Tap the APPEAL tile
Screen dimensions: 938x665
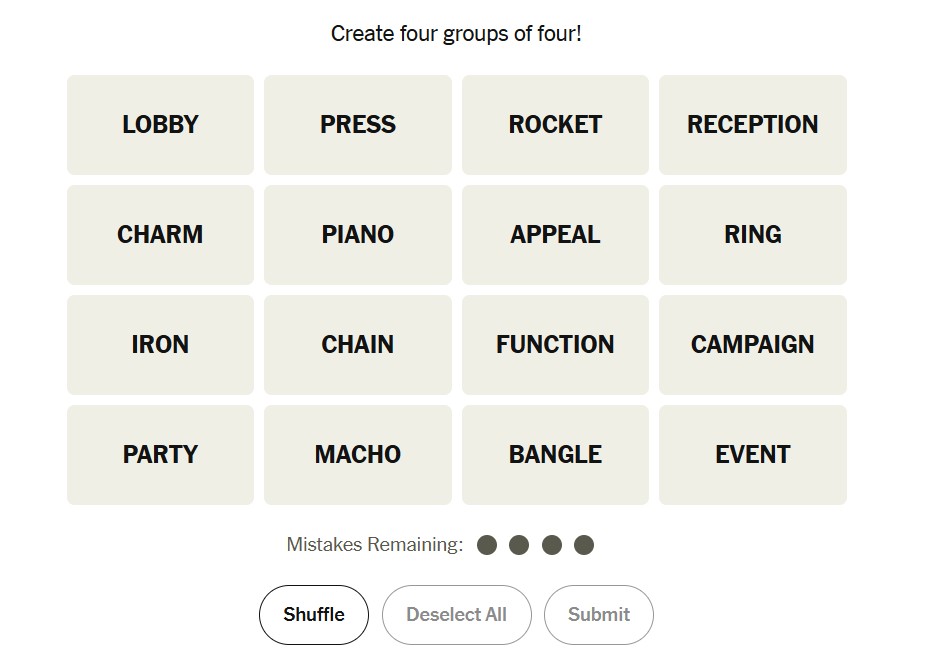tap(555, 235)
